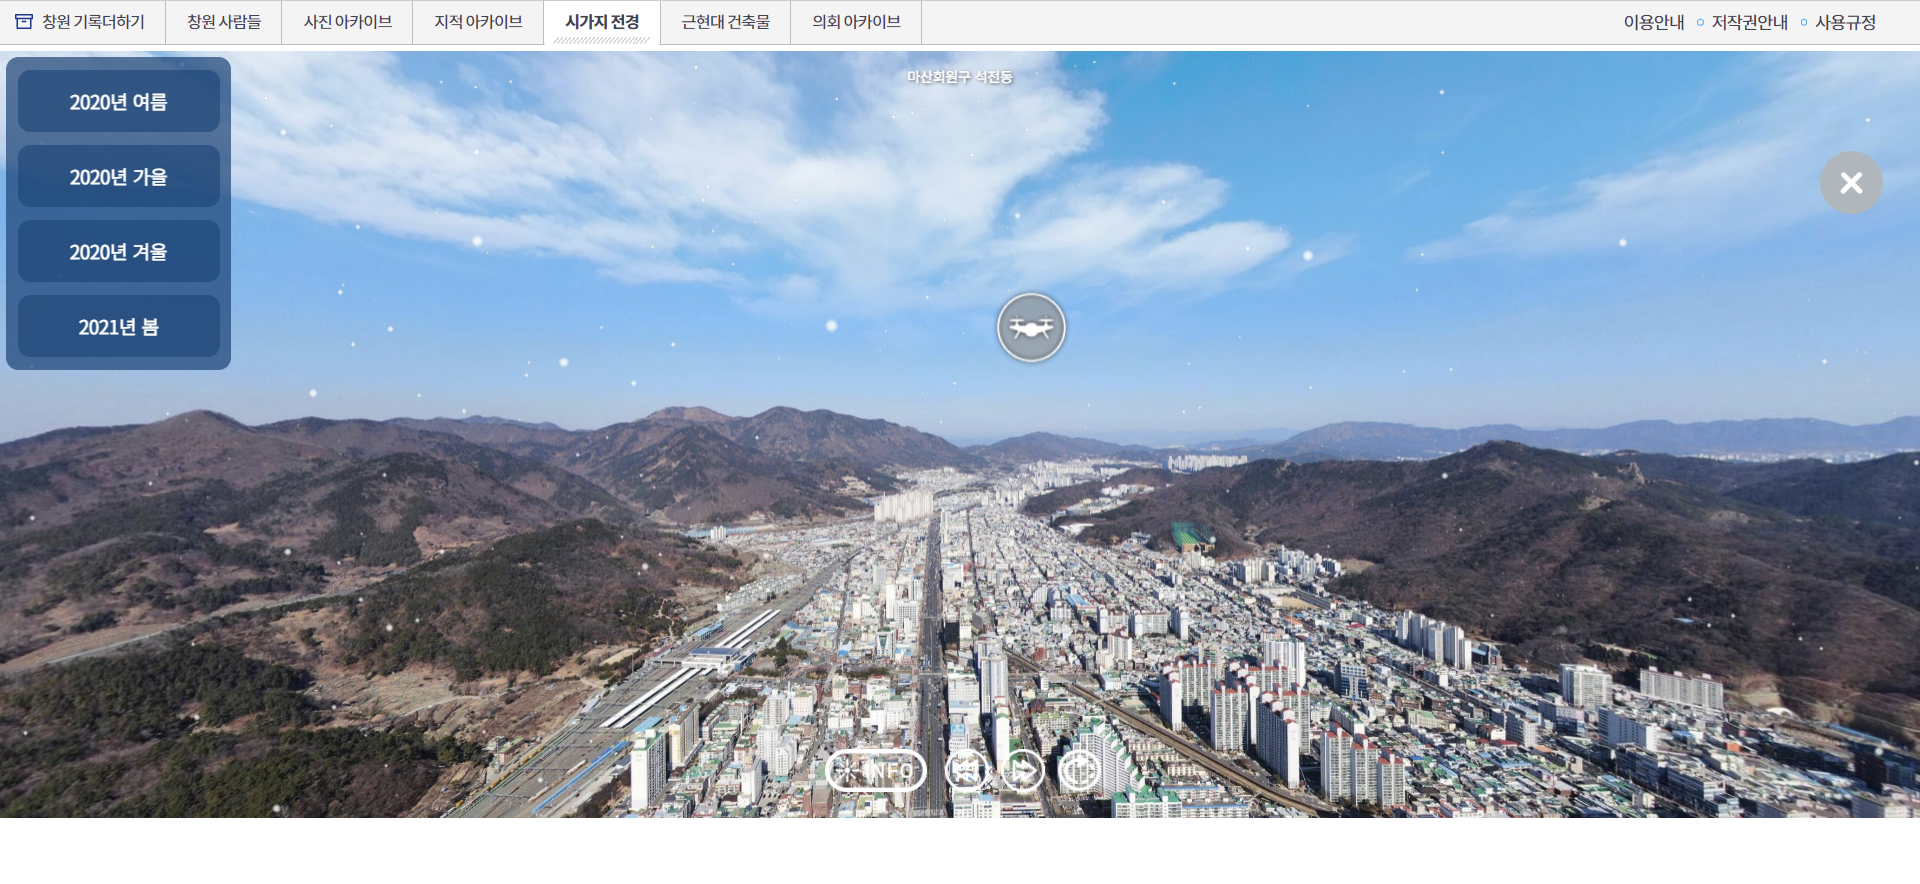The height and width of the screenshot is (884, 1920).
Task: Go to the previous panorama scene
Action: click(x=966, y=771)
